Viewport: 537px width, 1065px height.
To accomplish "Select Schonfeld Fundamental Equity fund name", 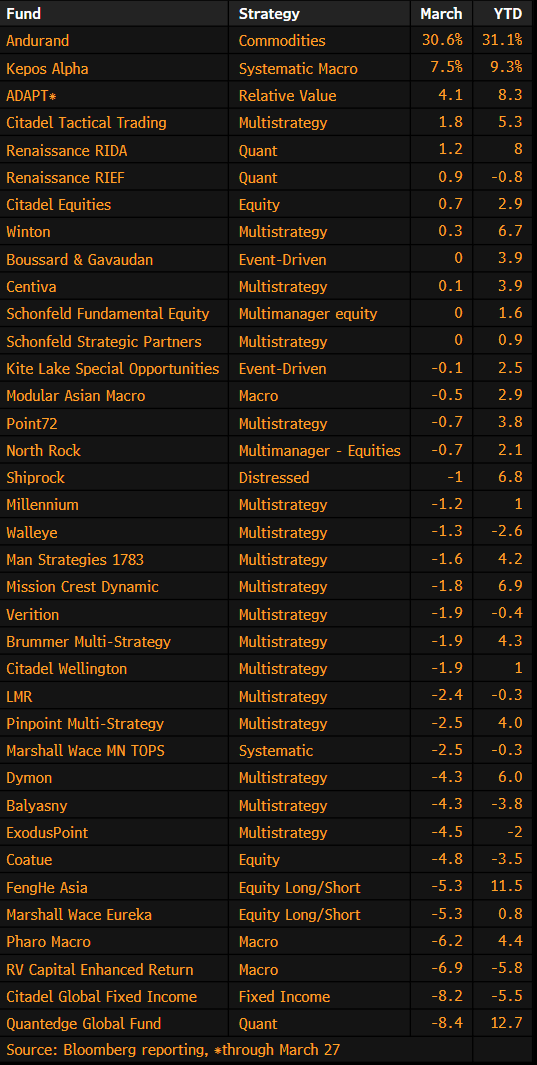I will tap(108, 314).
